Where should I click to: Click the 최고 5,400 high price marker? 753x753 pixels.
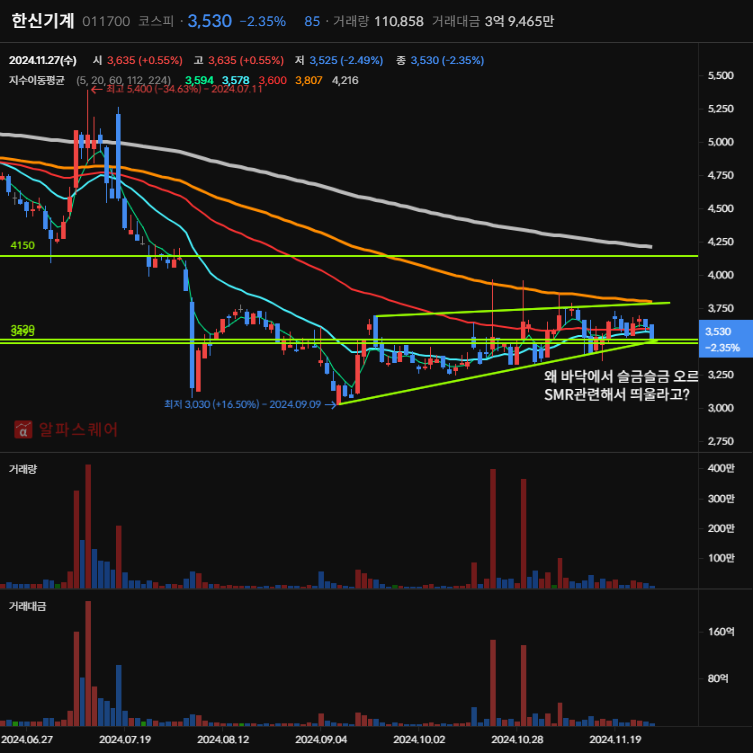click(x=182, y=89)
